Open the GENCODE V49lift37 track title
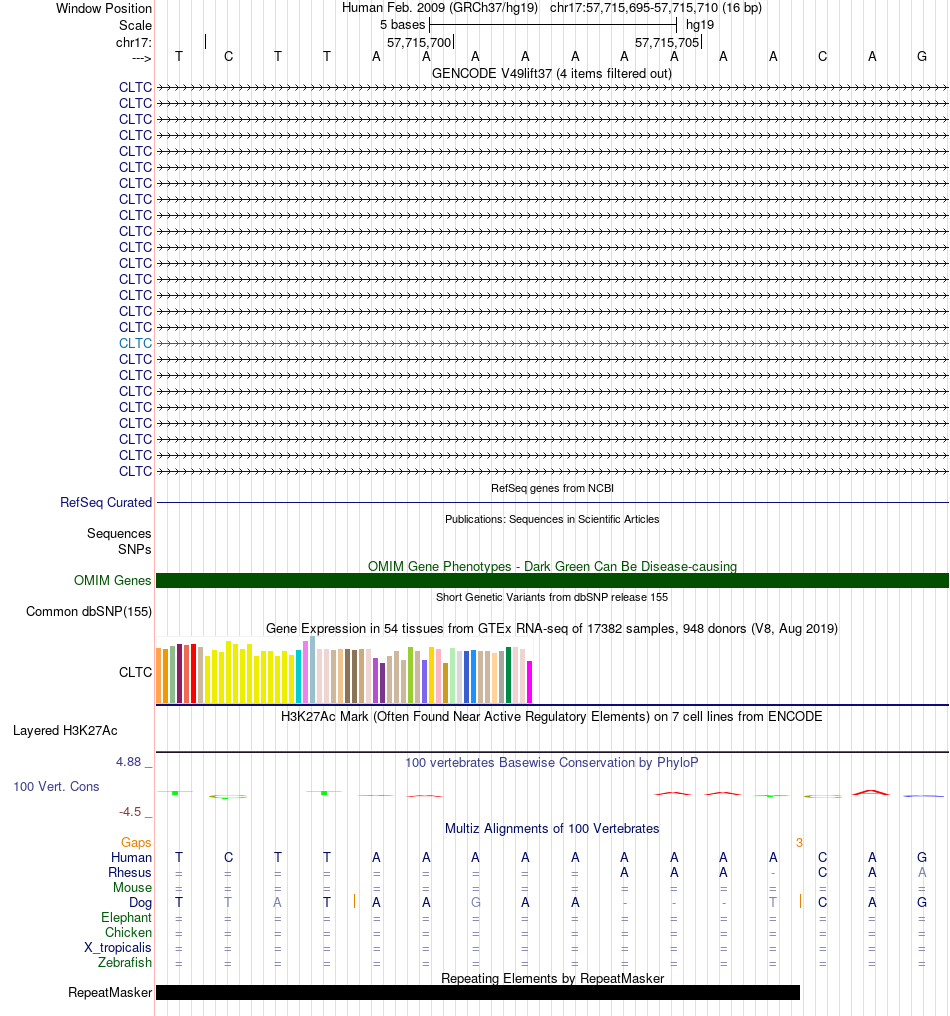 click(551, 73)
